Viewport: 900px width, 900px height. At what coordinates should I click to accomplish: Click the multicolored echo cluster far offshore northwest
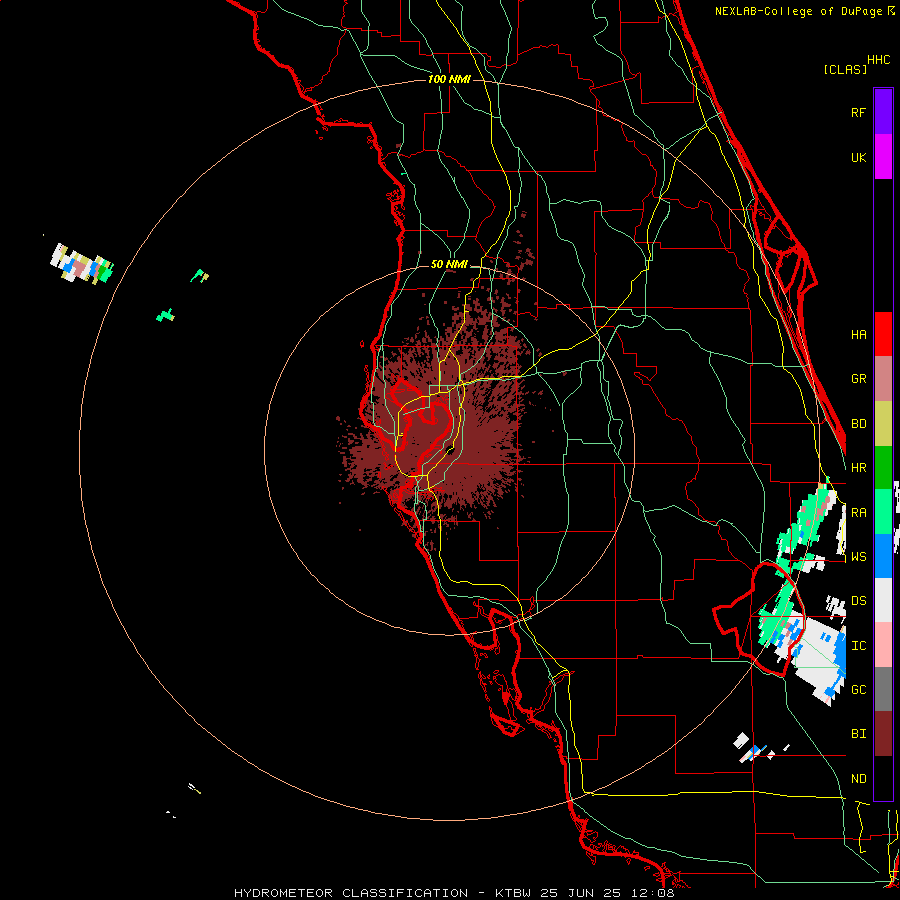pyautogui.click(x=82, y=263)
